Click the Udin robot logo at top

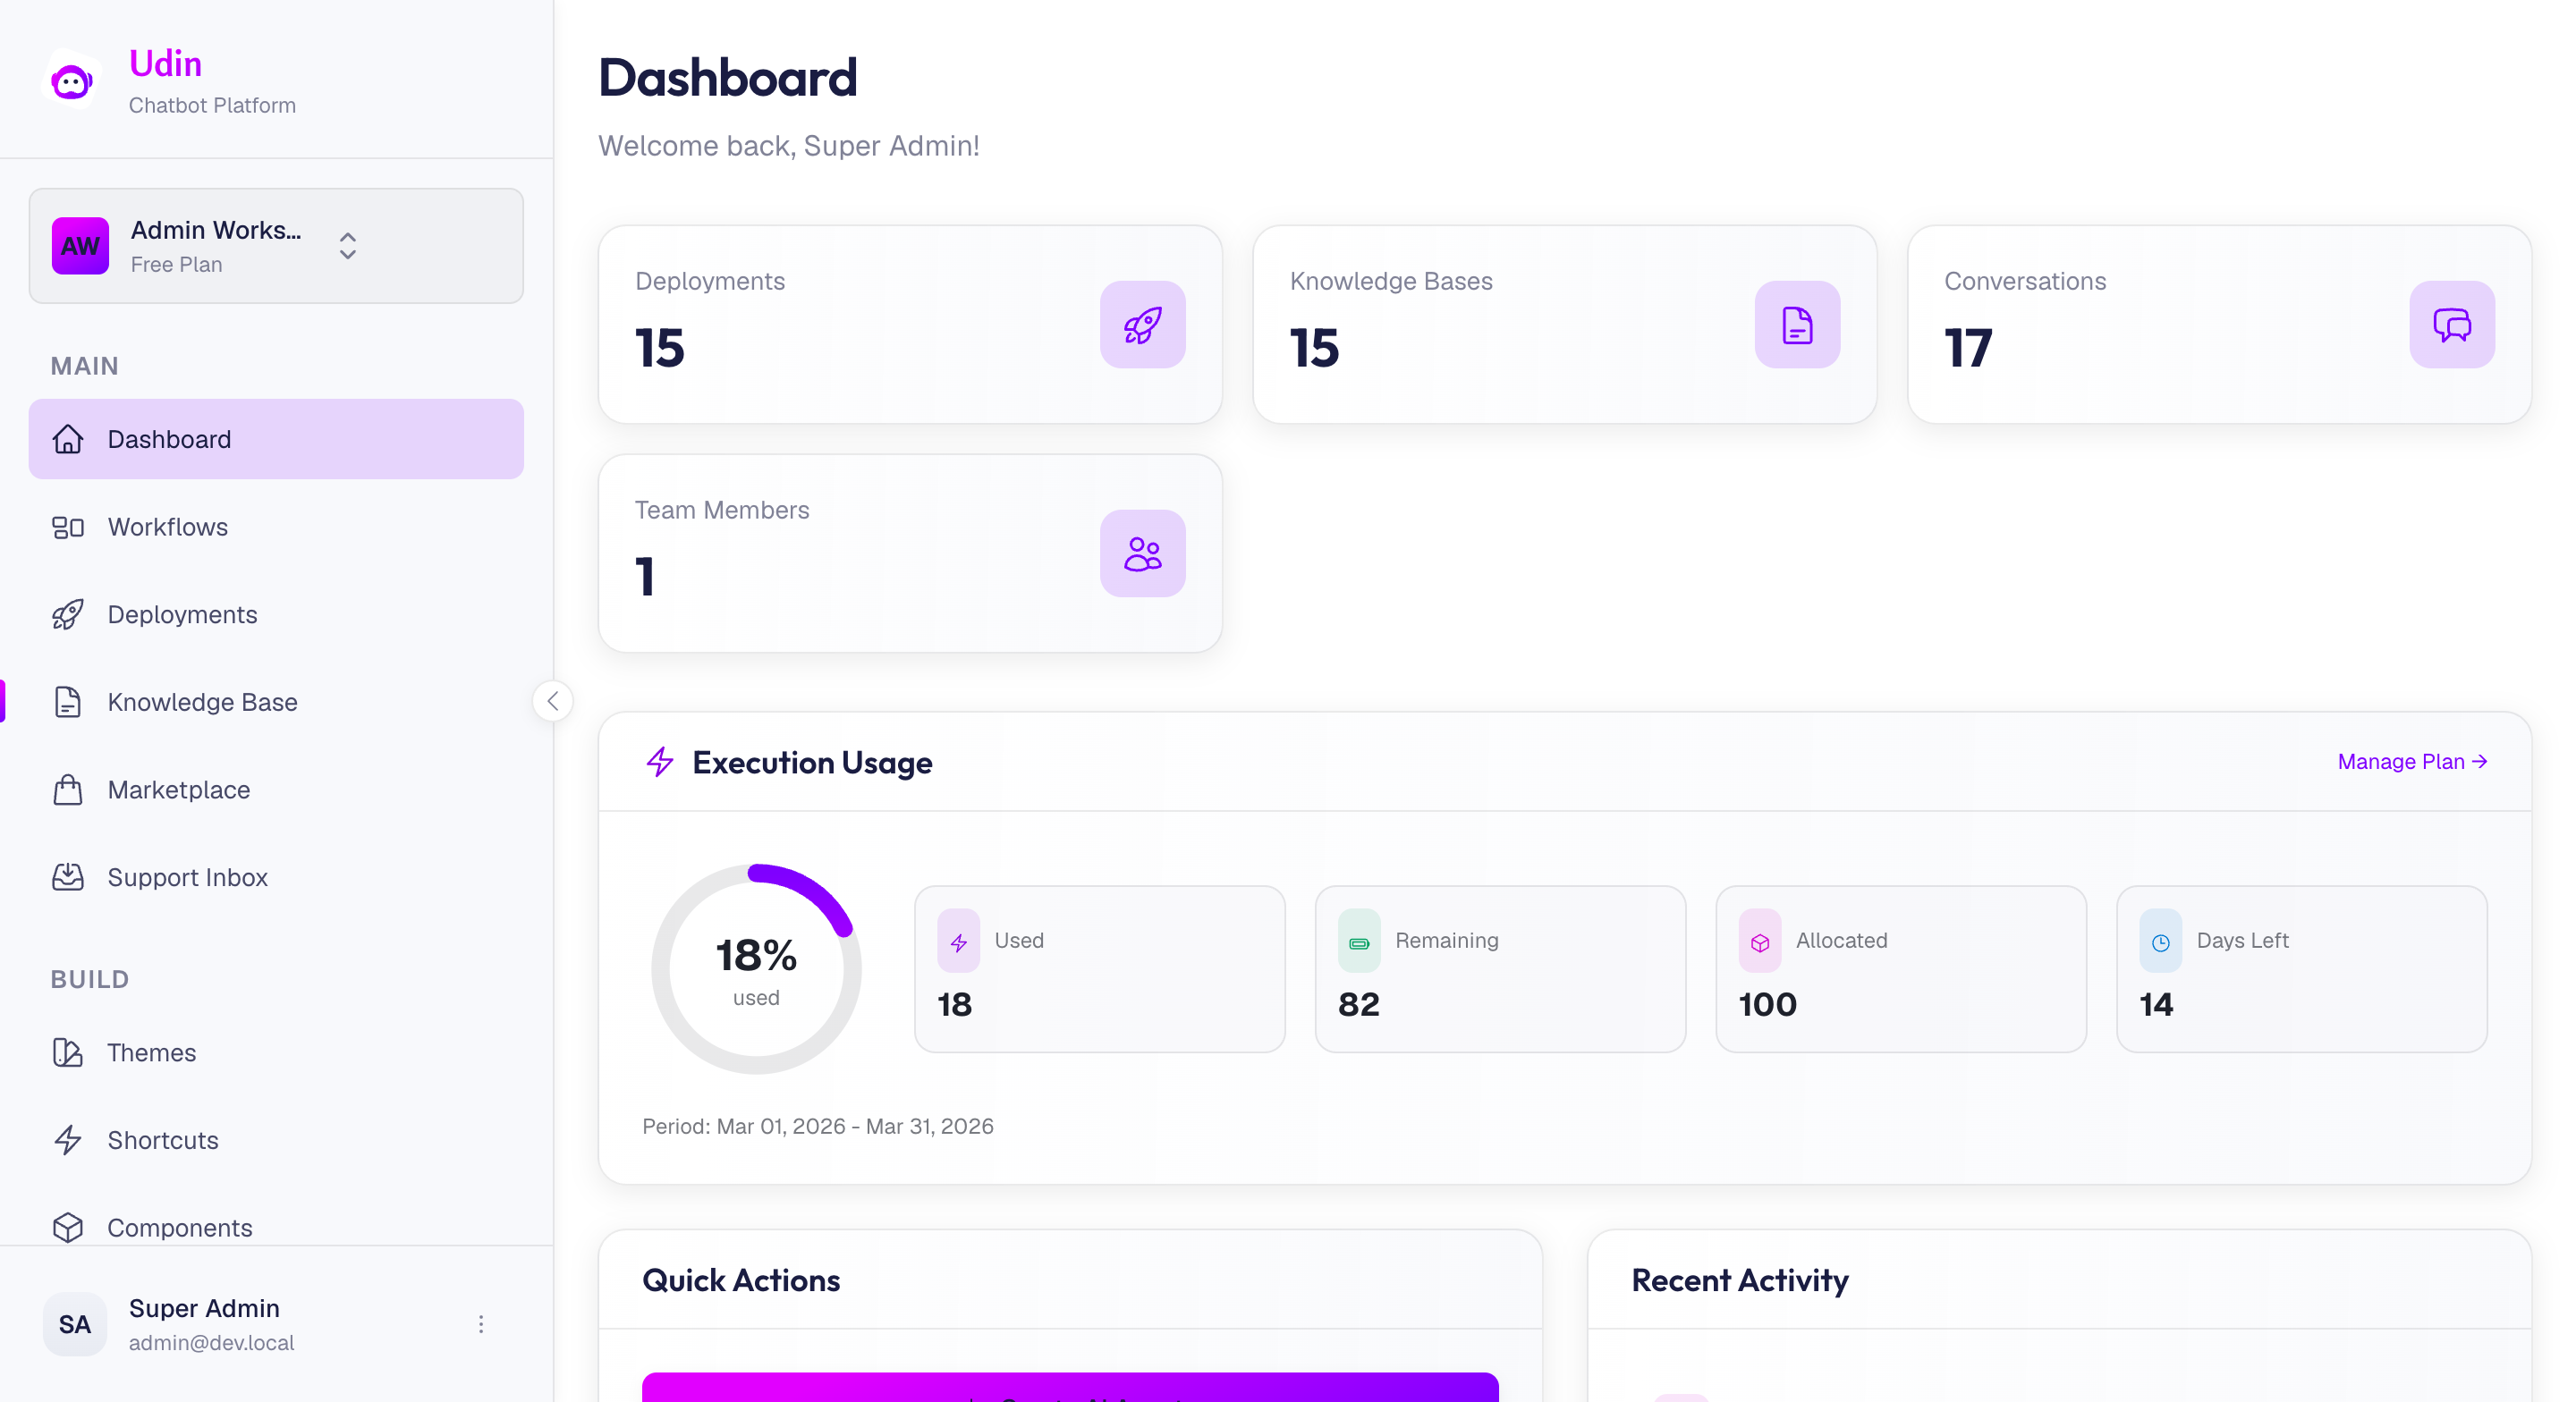point(72,79)
